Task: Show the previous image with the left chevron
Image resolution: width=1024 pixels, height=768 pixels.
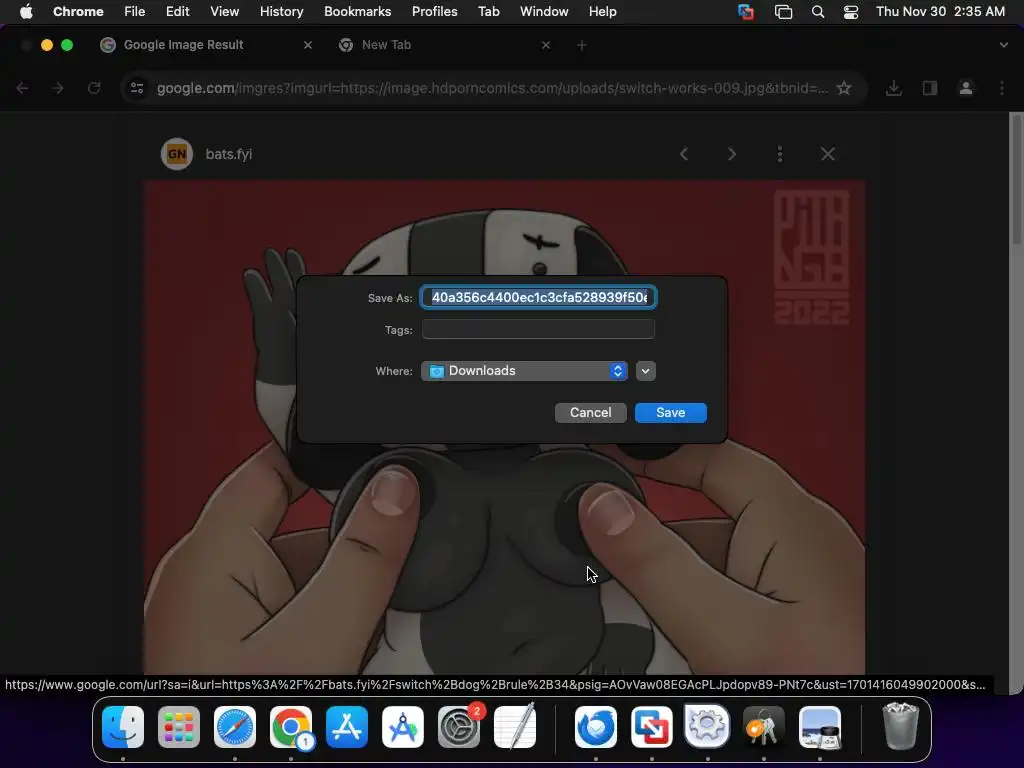Action: coord(684,154)
